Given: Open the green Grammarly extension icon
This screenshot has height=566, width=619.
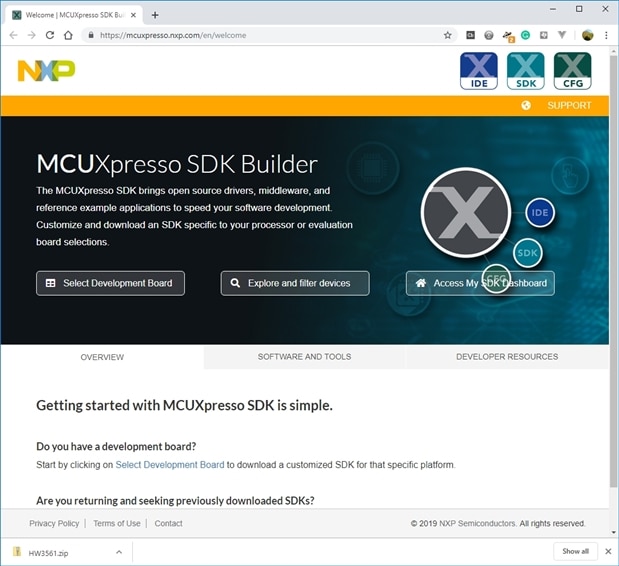Looking at the screenshot, I should coord(525,35).
